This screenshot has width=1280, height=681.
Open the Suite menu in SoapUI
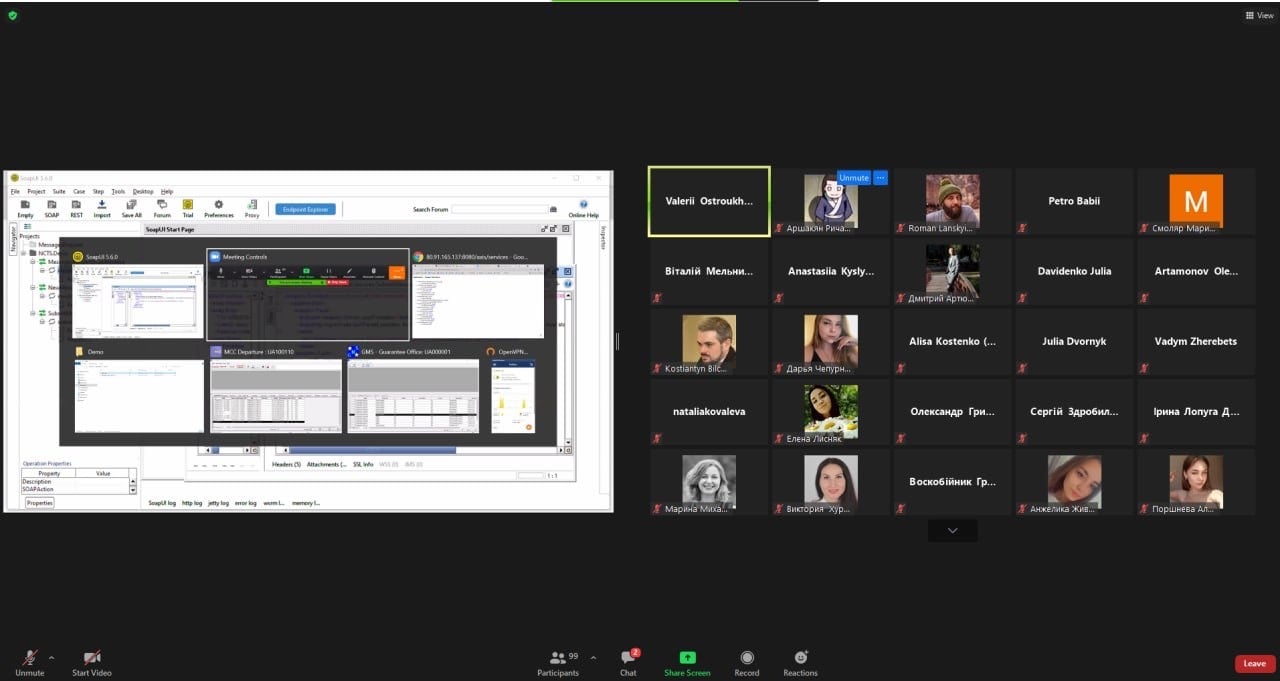(59, 191)
